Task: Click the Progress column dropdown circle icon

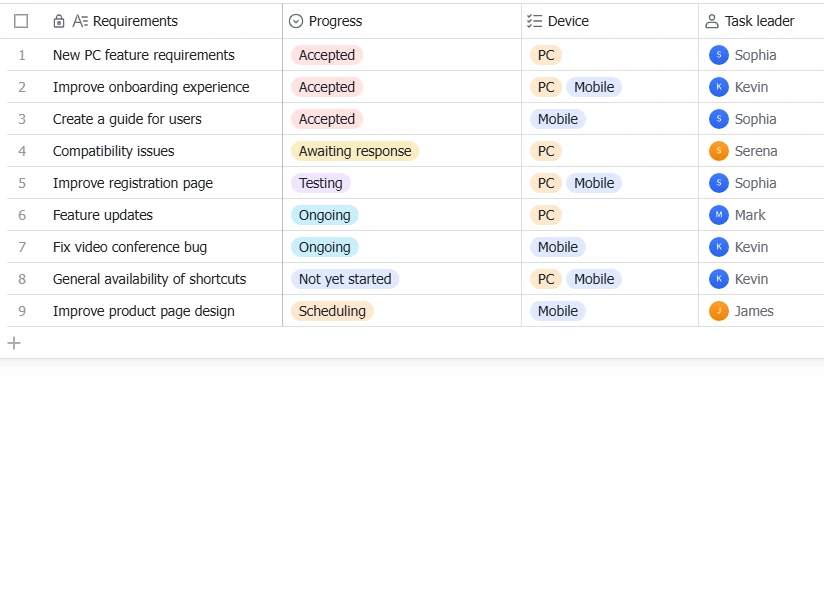Action: click(x=296, y=21)
